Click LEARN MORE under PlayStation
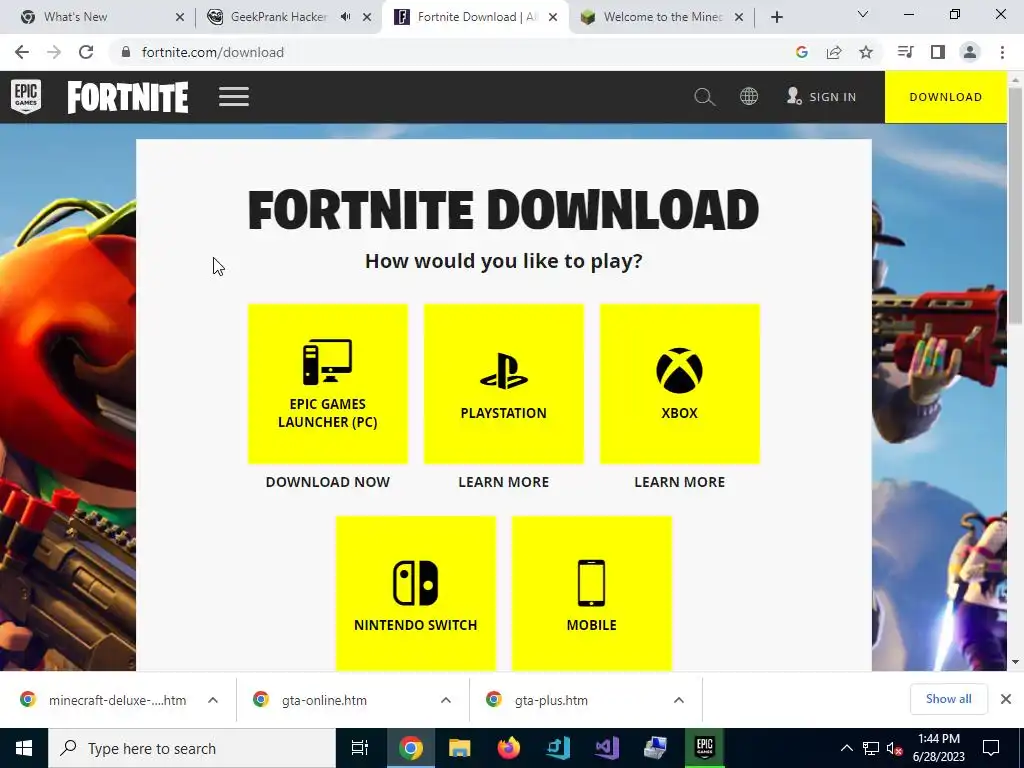Screen dimensions: 1024x768 504,482
